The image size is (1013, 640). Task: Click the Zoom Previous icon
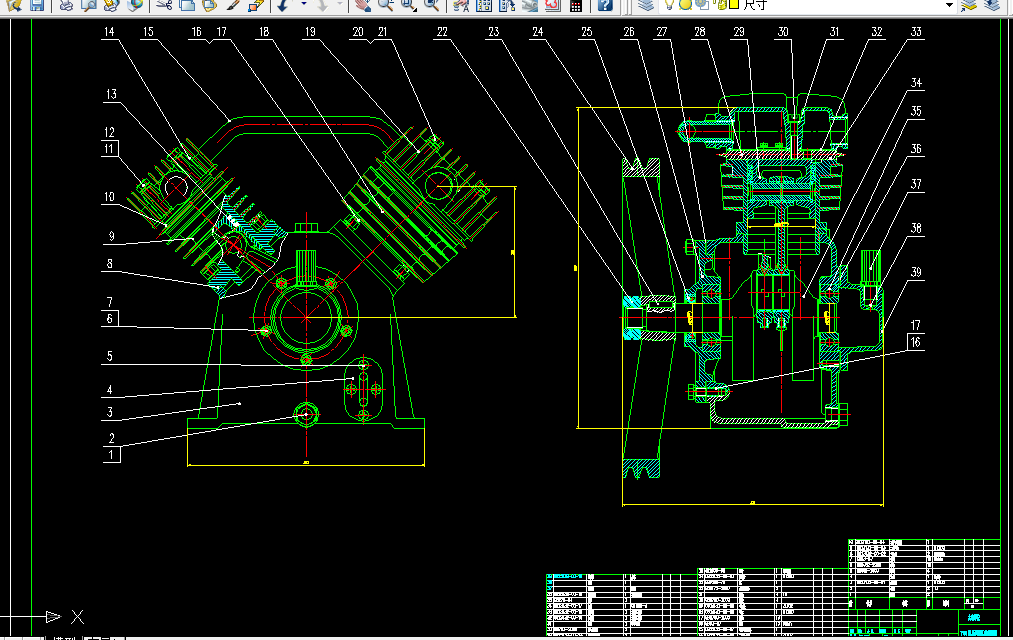click(x=432, y=5)
